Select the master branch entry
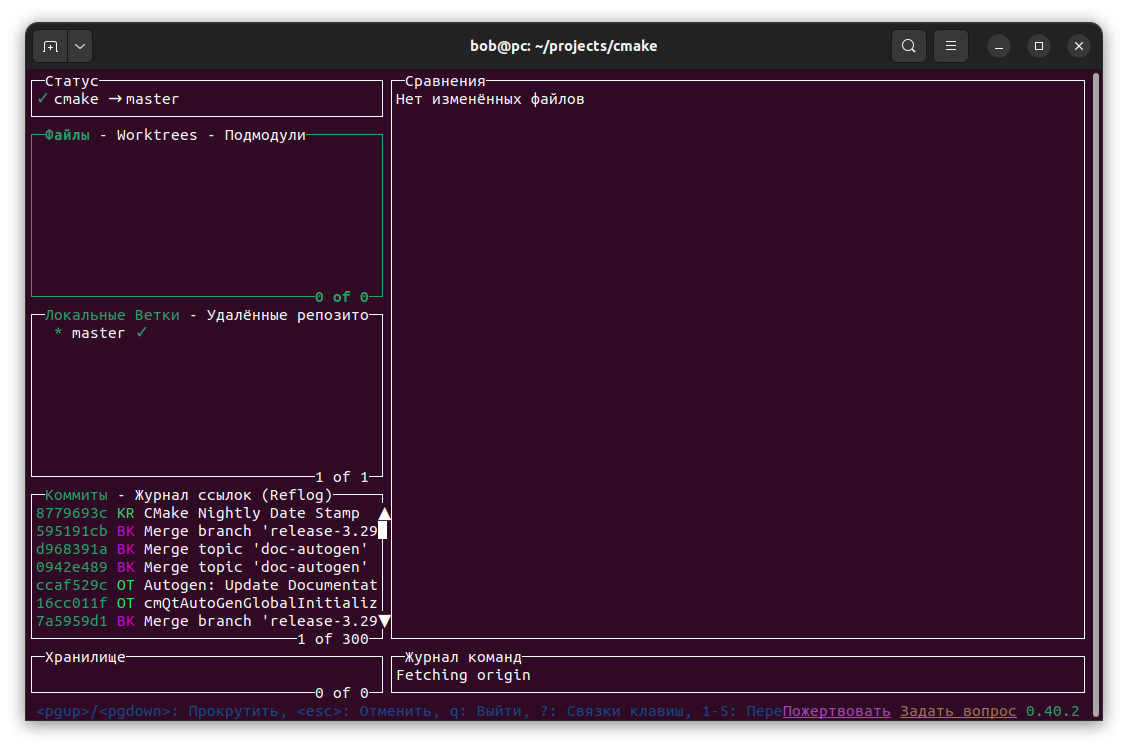The image size is (1128, 749). [98, 333]
